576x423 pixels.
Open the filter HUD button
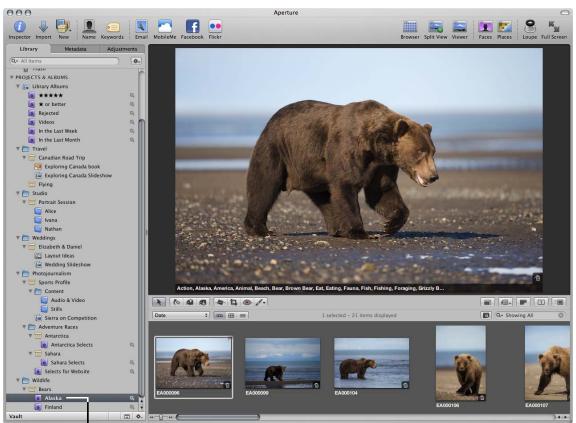pos(486,315)
